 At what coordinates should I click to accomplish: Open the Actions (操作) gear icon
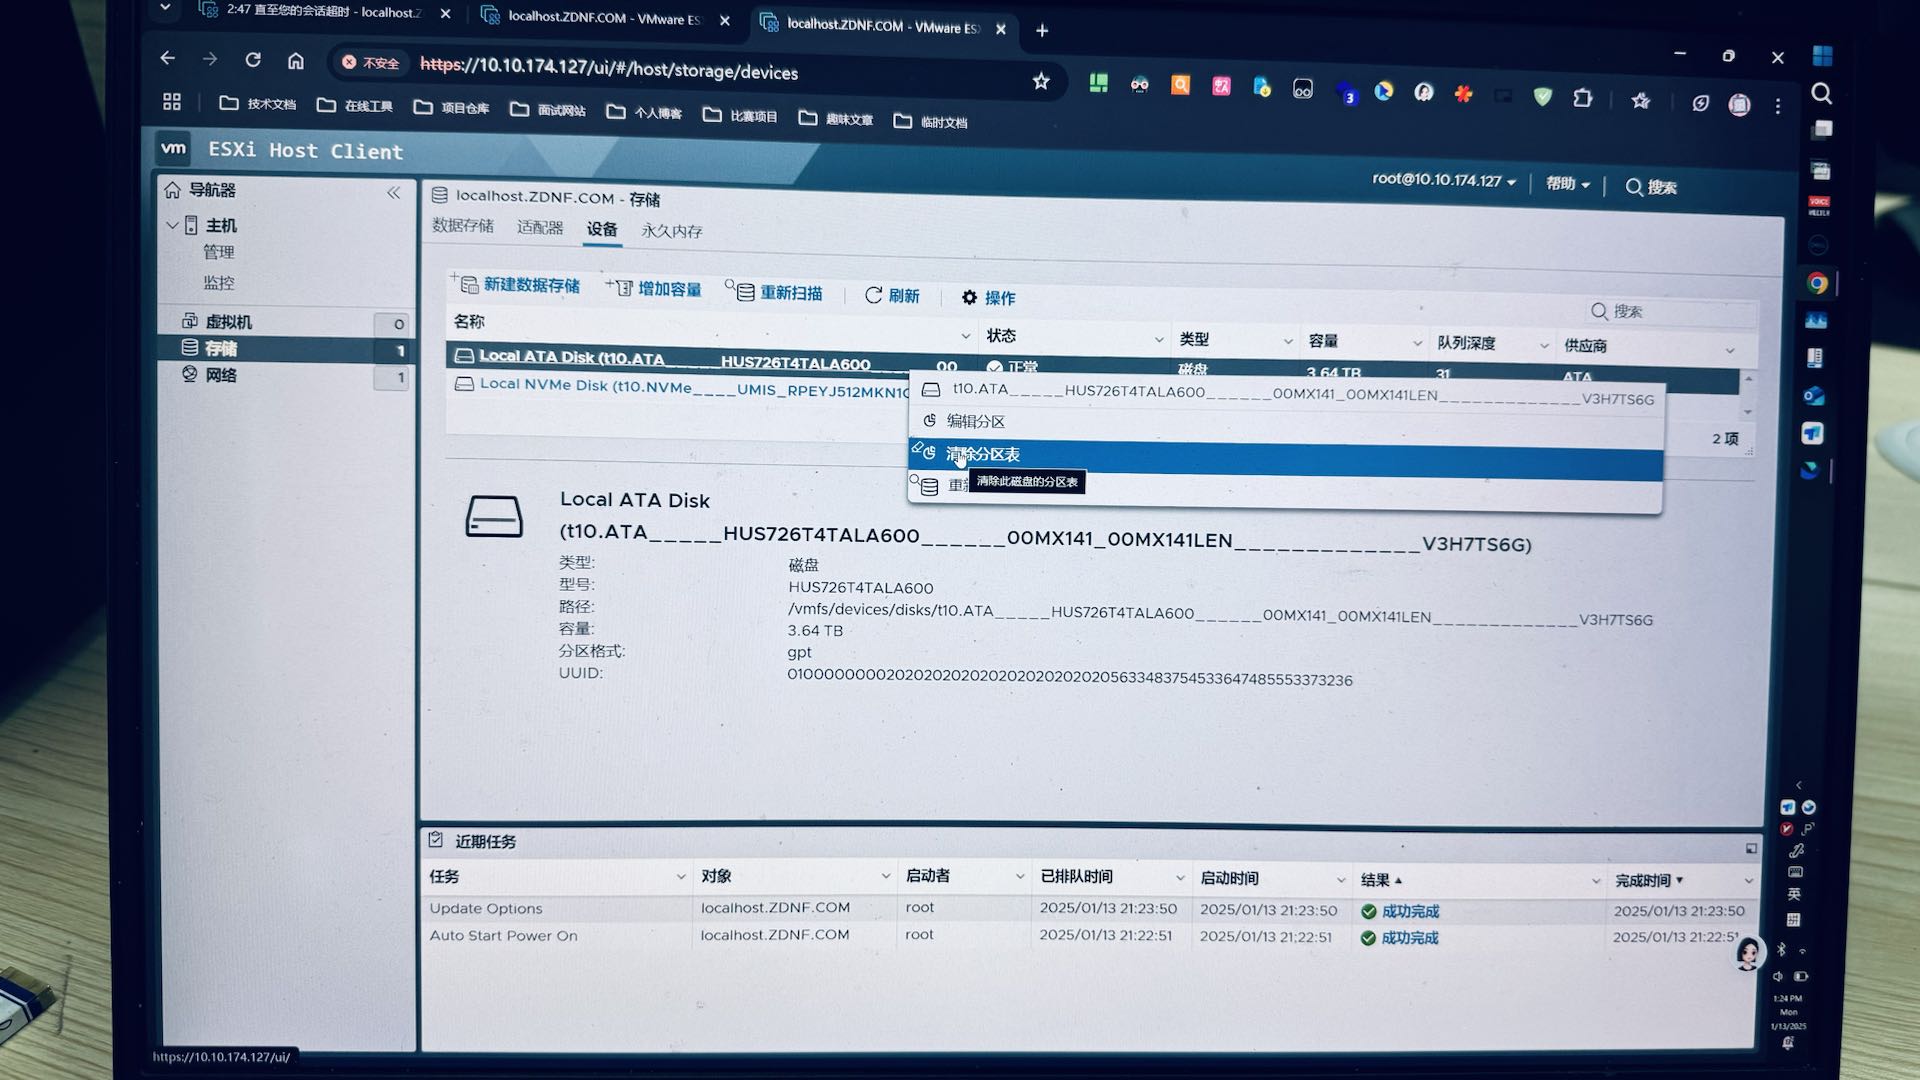point(969,297)
